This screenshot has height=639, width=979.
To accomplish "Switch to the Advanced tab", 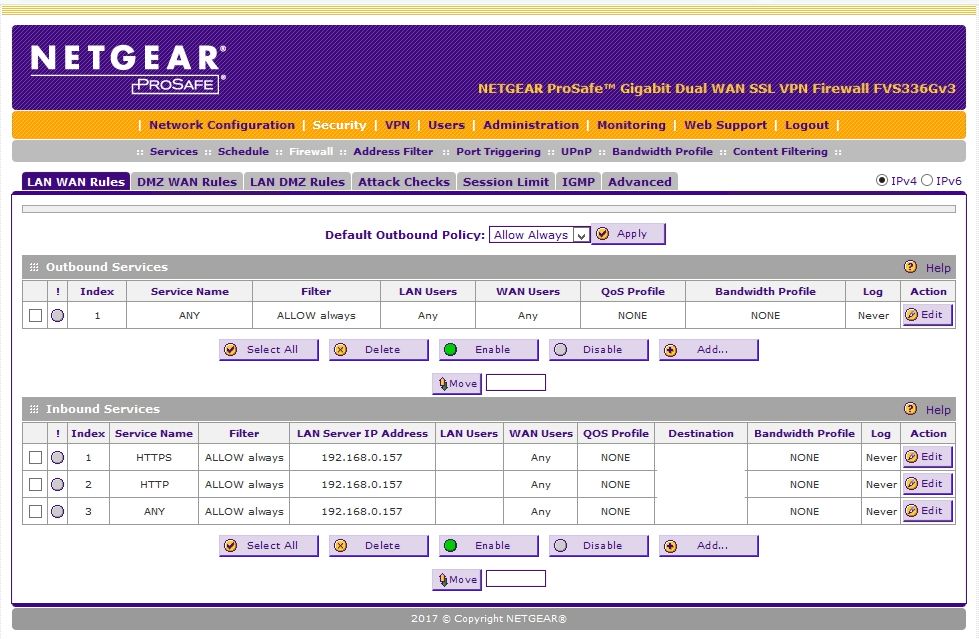I will [640, 182].
